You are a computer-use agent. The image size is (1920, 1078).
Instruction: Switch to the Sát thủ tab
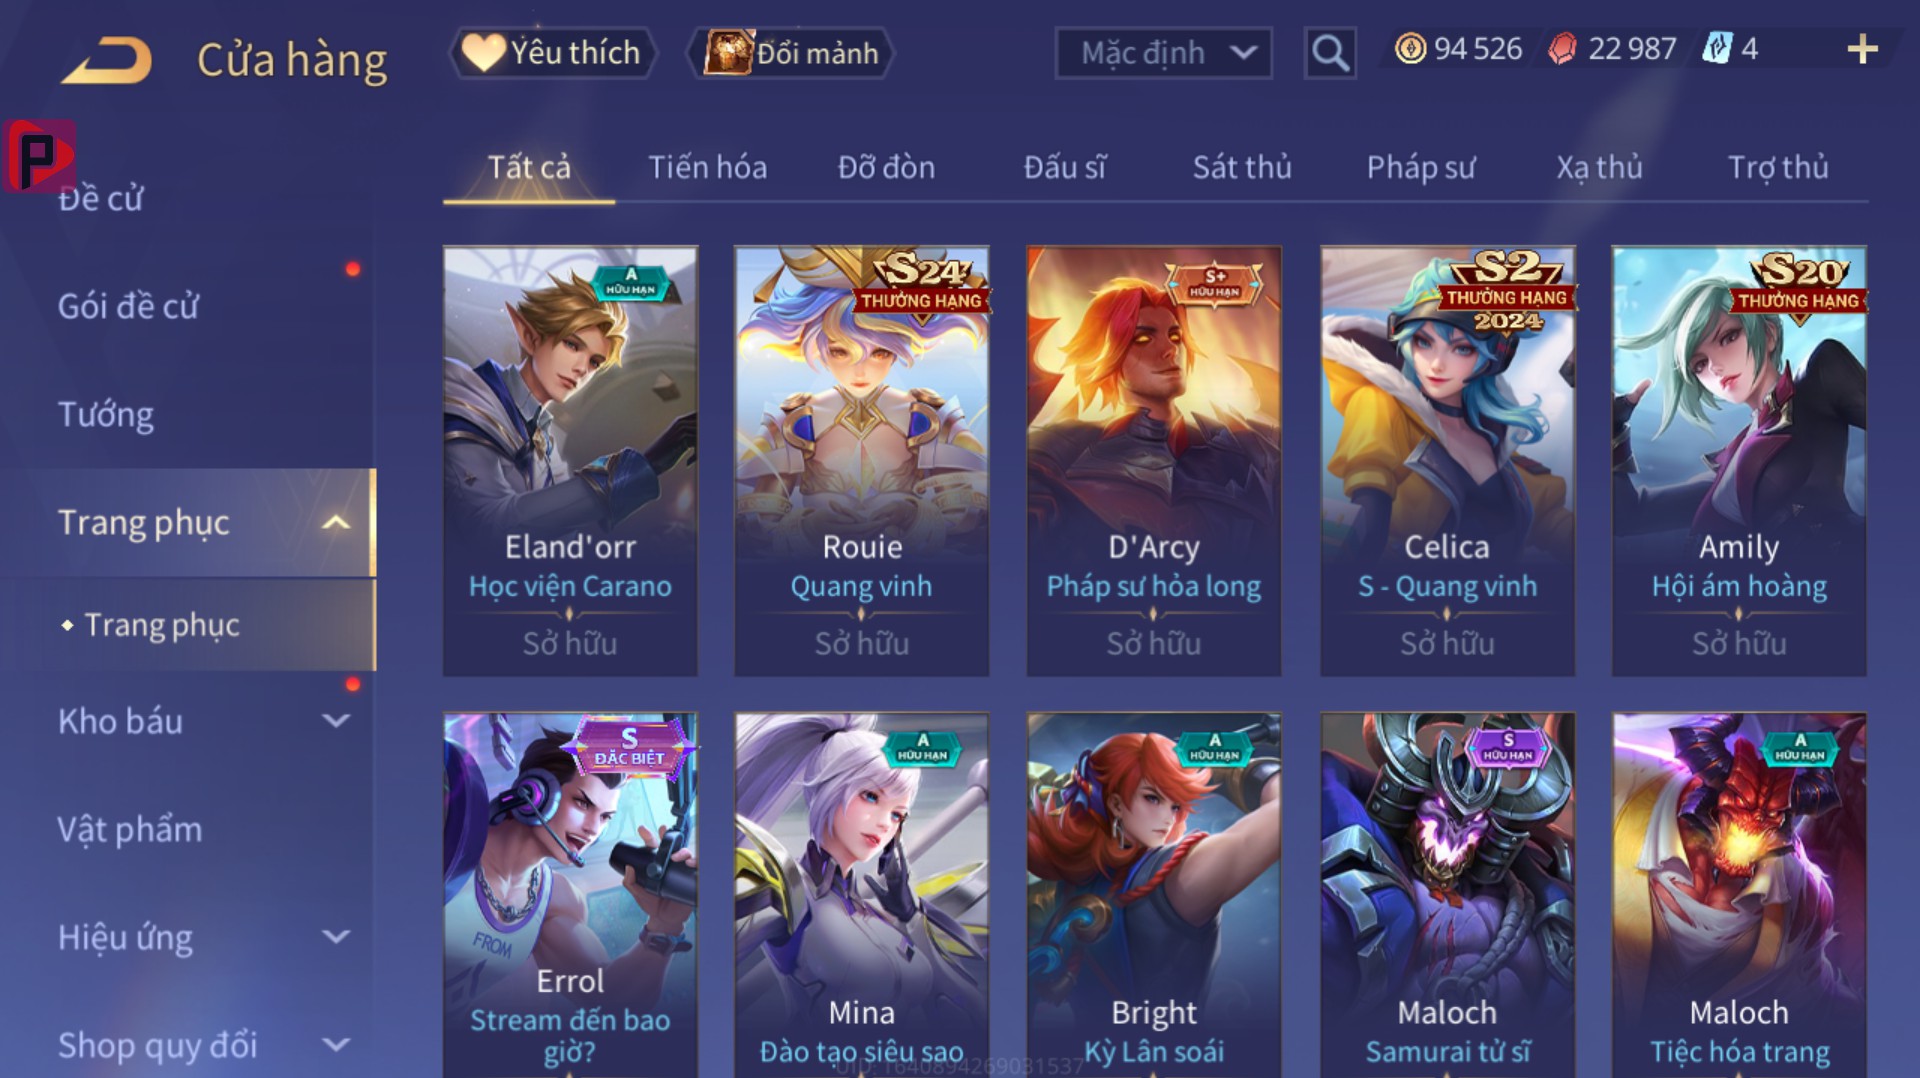(x=1242, y=167)
